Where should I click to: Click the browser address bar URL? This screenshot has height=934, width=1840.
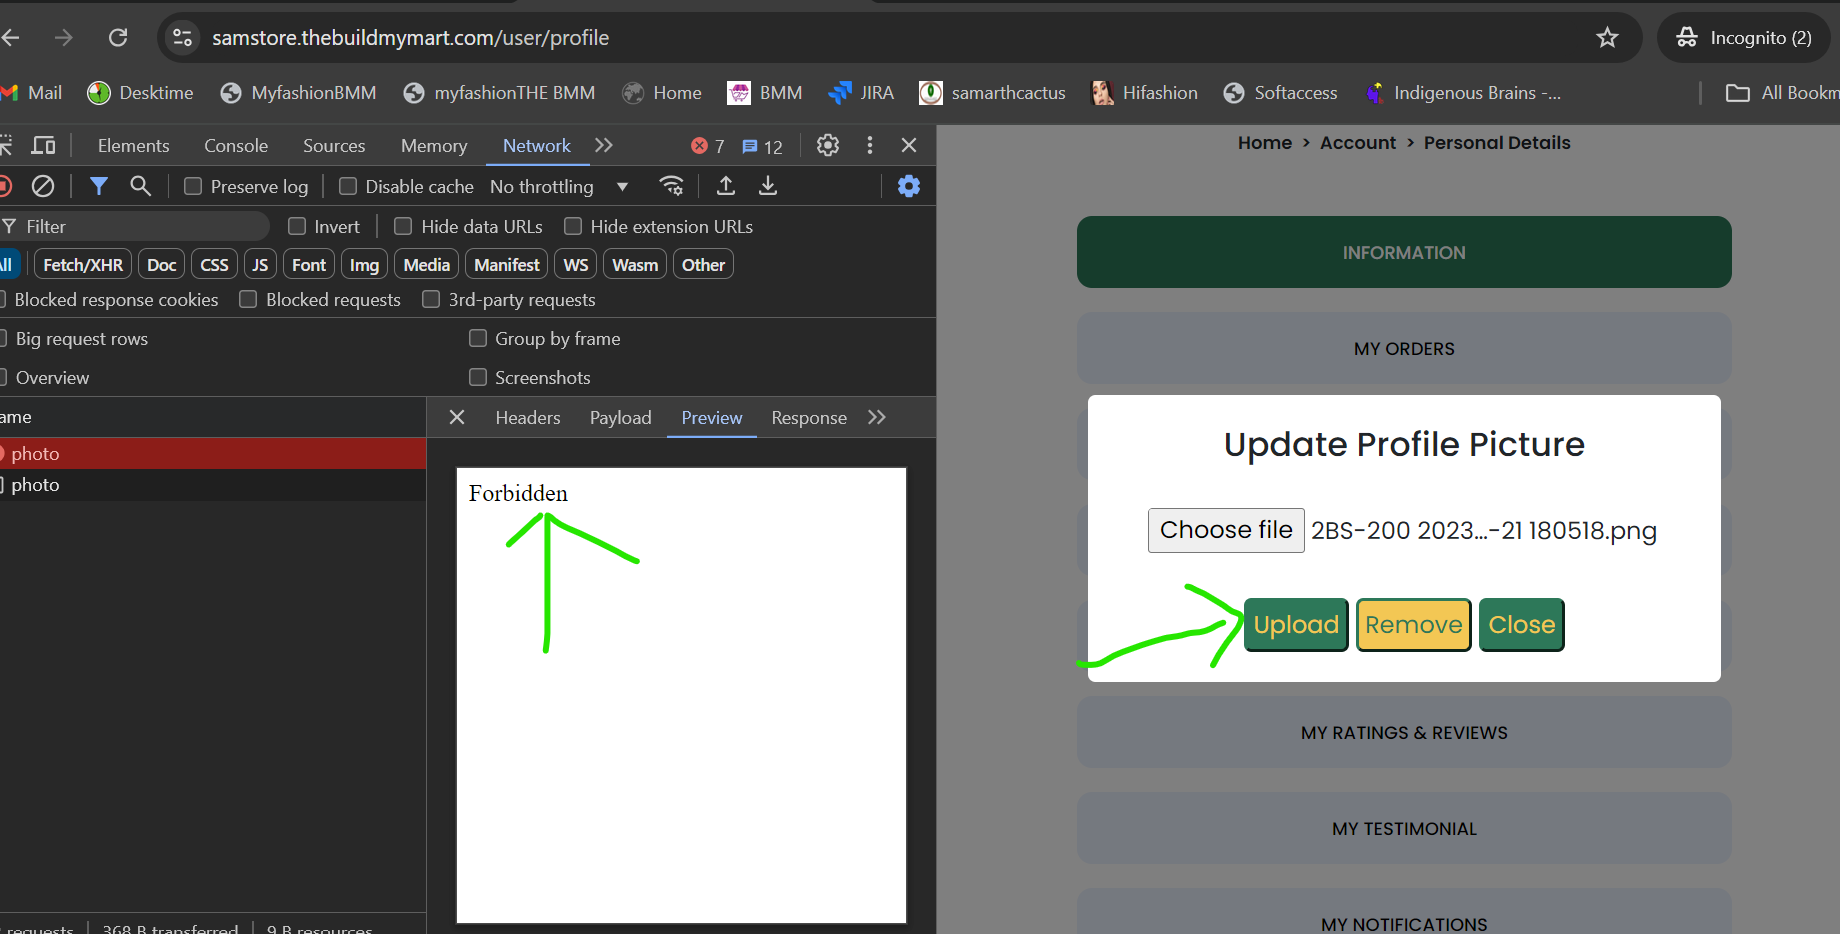pos(410,38)
